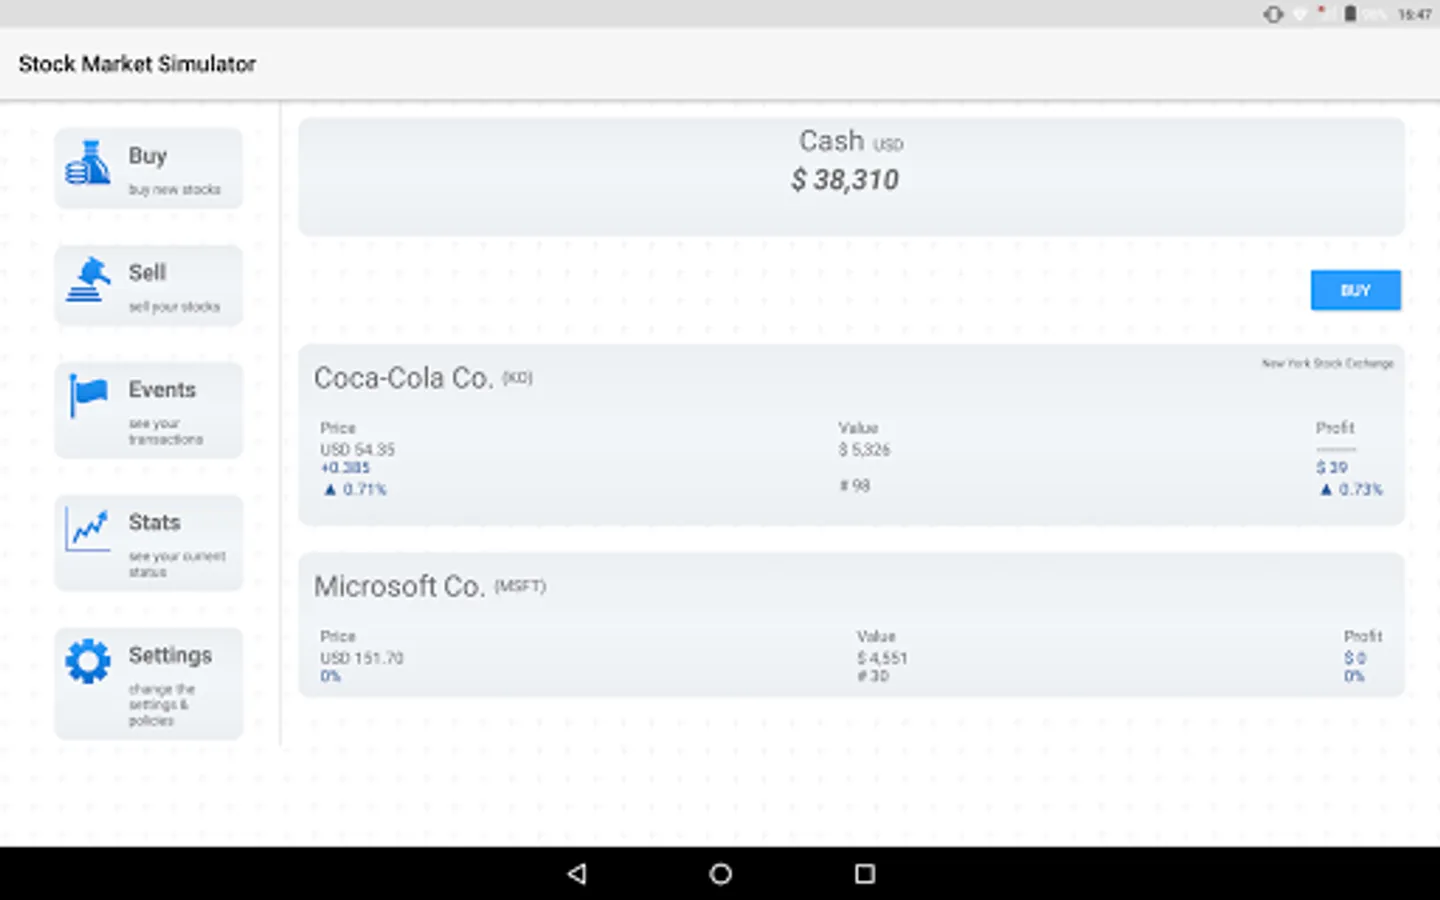
Task: Click 'see your current status' subtitle
Action: [177, 564]
